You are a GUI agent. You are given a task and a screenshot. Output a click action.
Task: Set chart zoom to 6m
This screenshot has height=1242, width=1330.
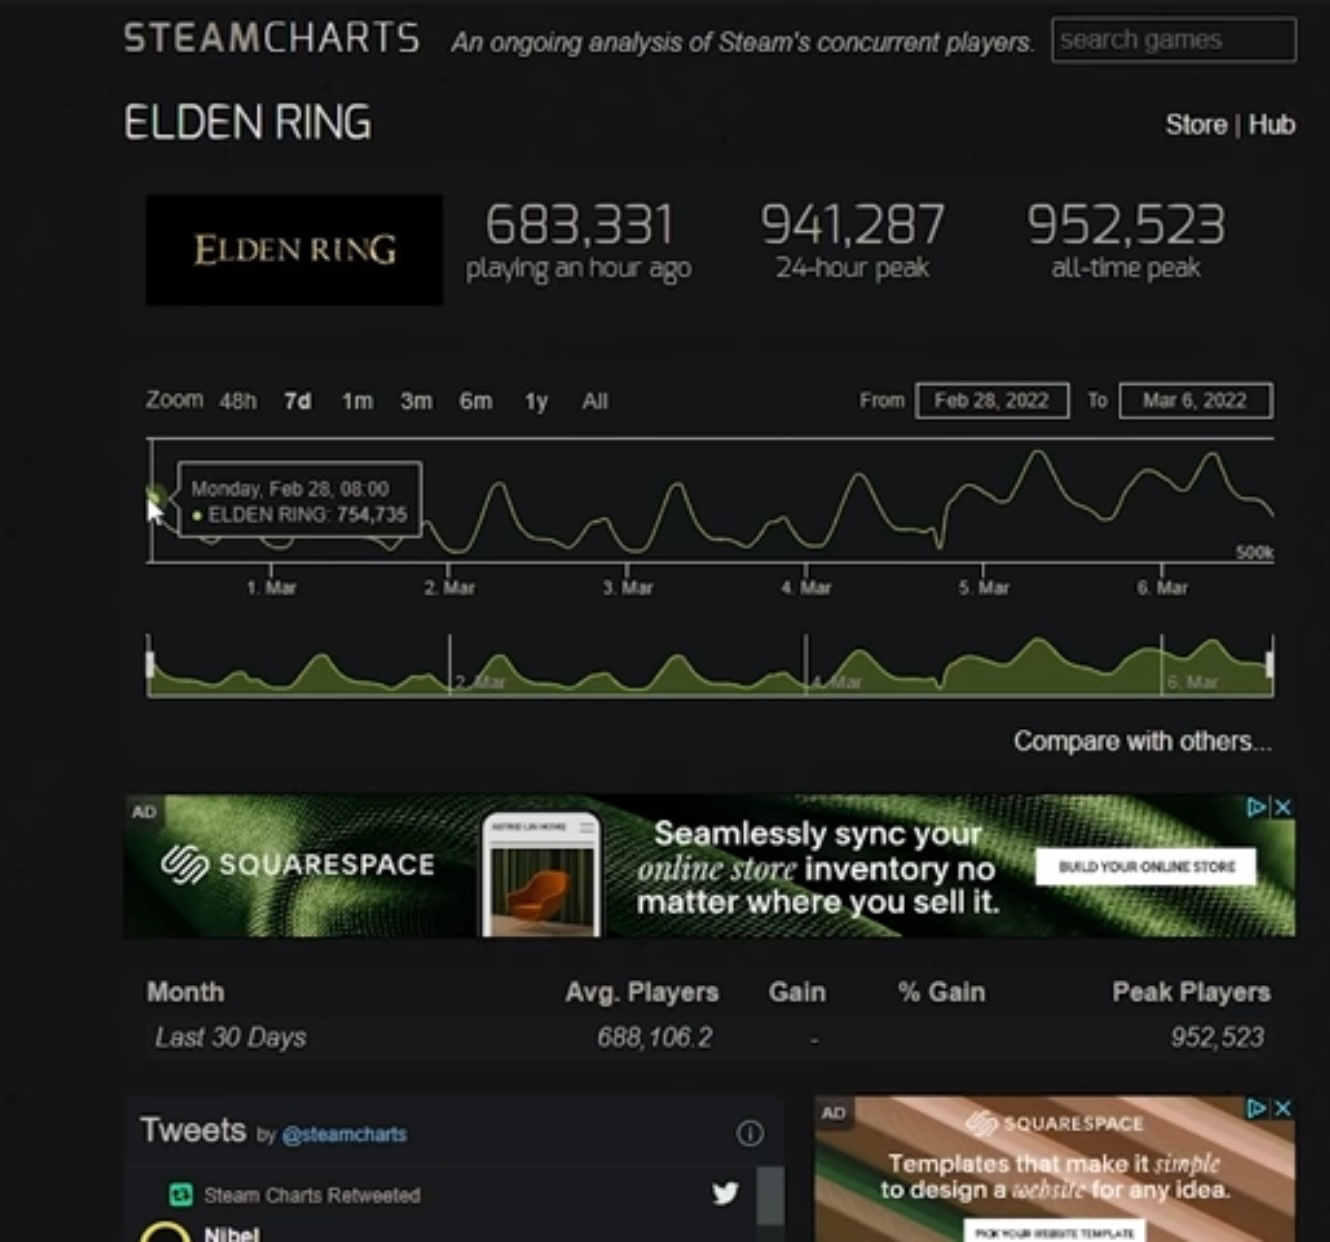point(476,401)
